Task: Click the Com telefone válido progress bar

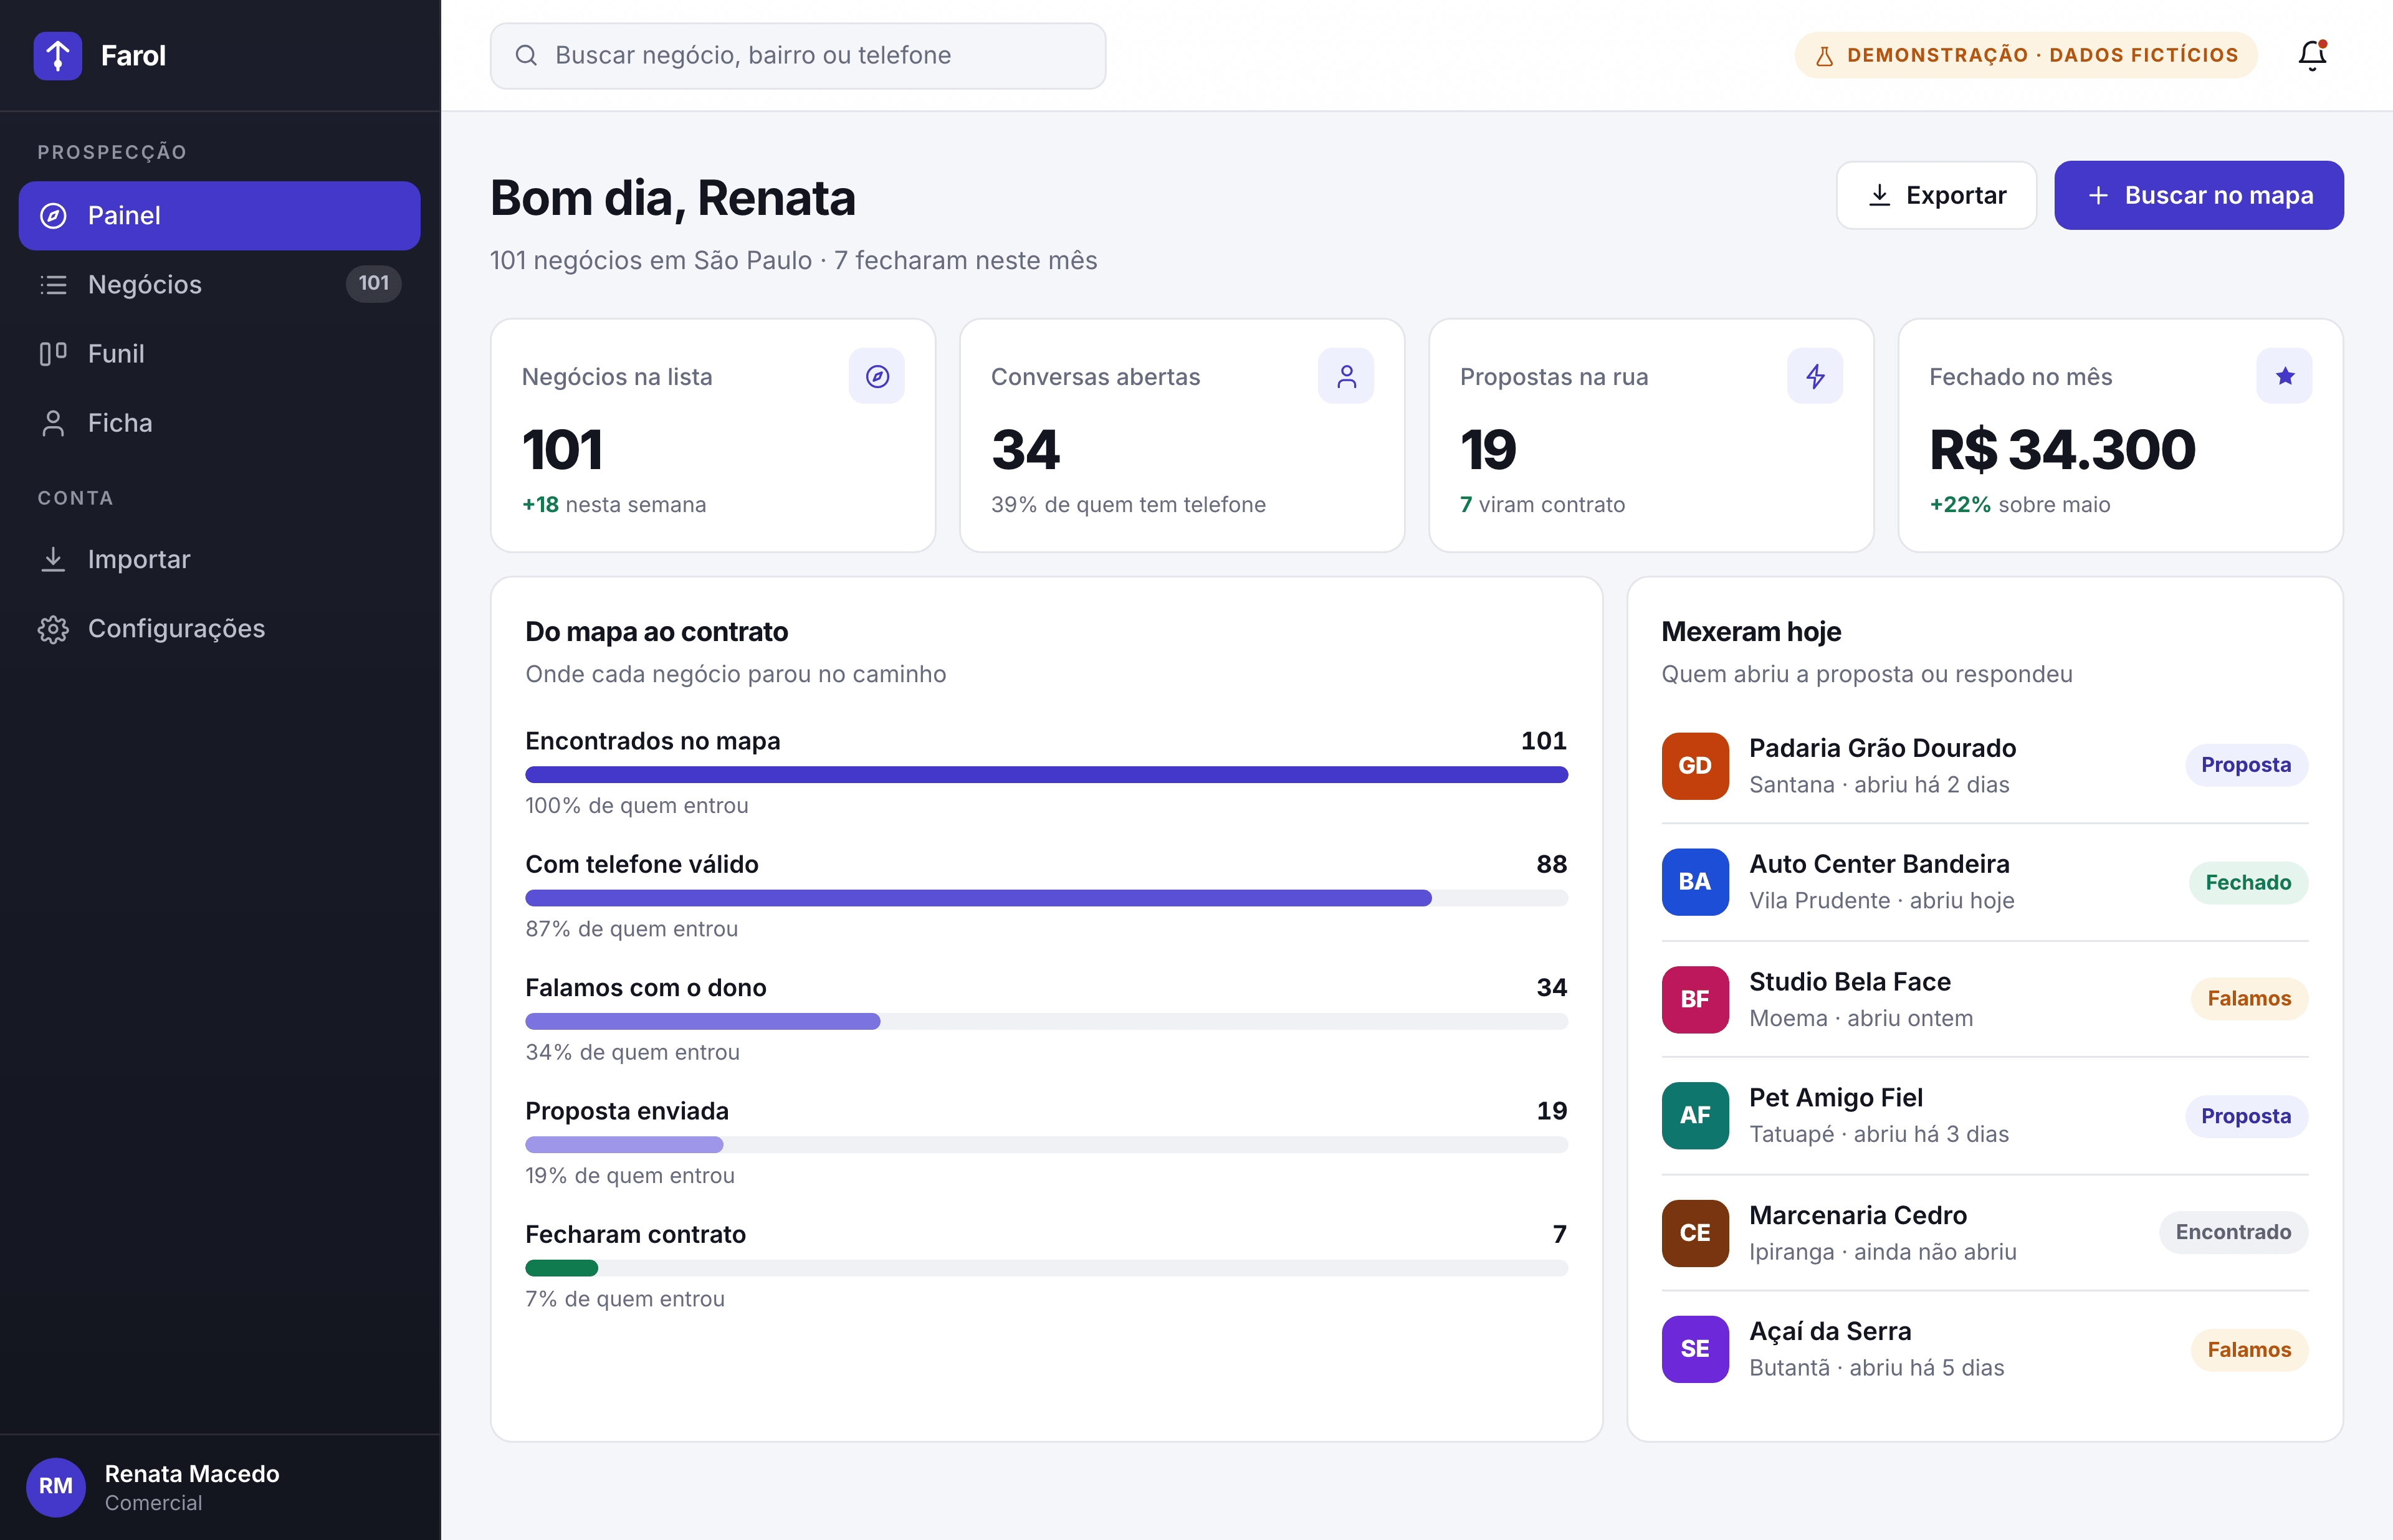Action: coord(1046,898)
